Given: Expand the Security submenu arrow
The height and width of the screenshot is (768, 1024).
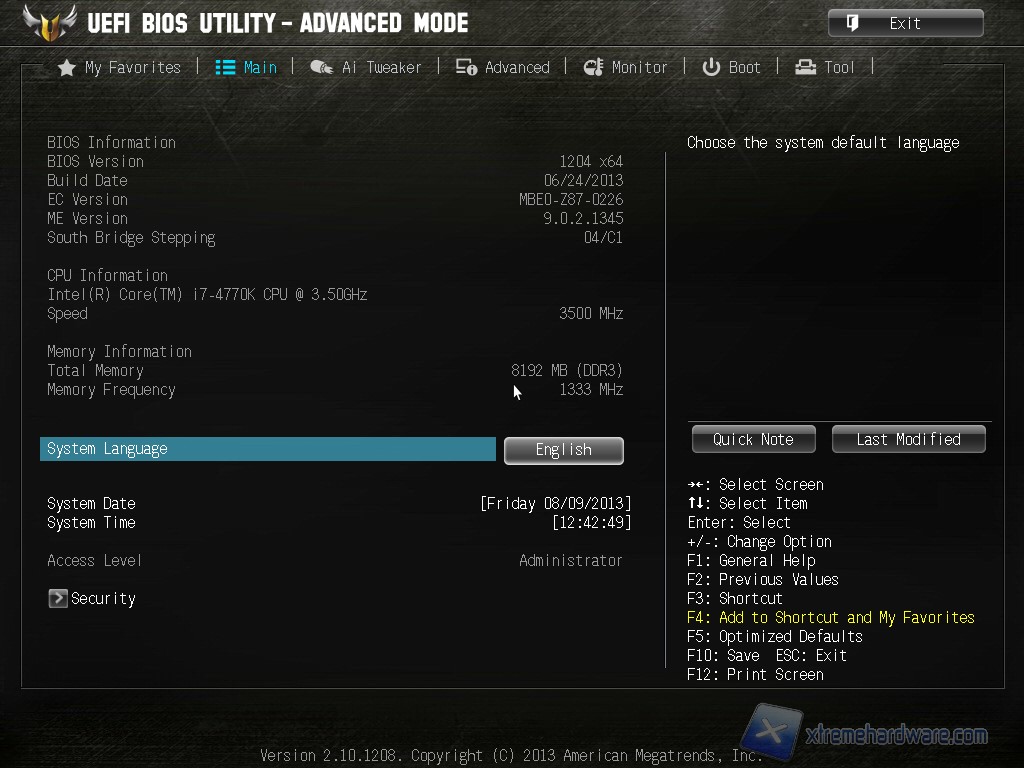Looking at the screenshot, I should [x=57, y=598].
